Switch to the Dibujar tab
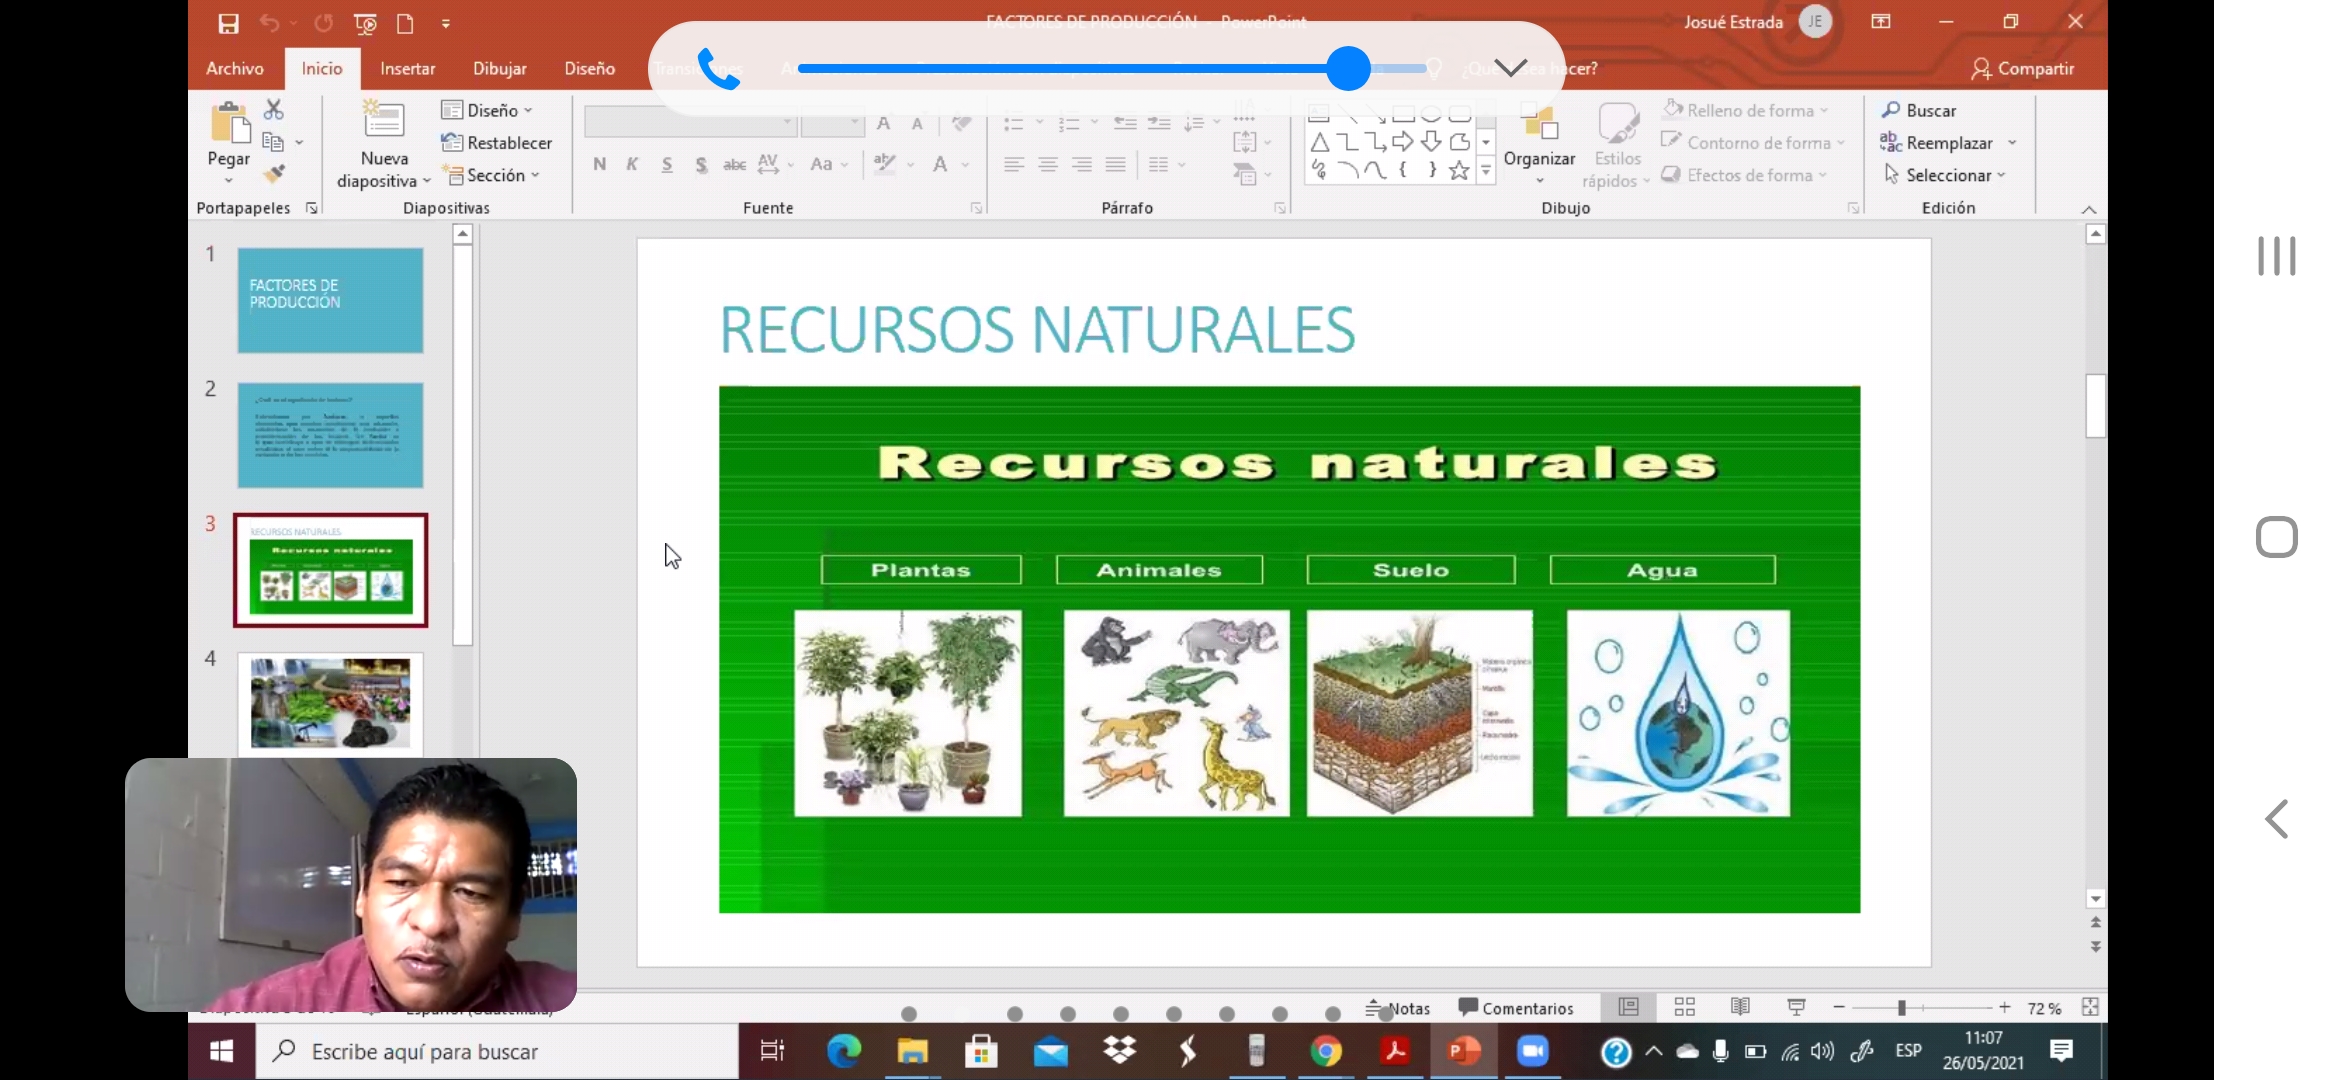2340x1080 pixels. [499, 68]
